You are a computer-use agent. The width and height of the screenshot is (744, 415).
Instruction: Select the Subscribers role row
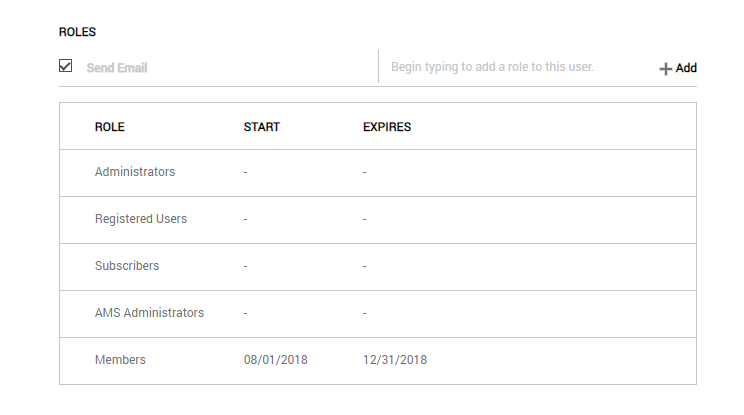pos(127,266)
